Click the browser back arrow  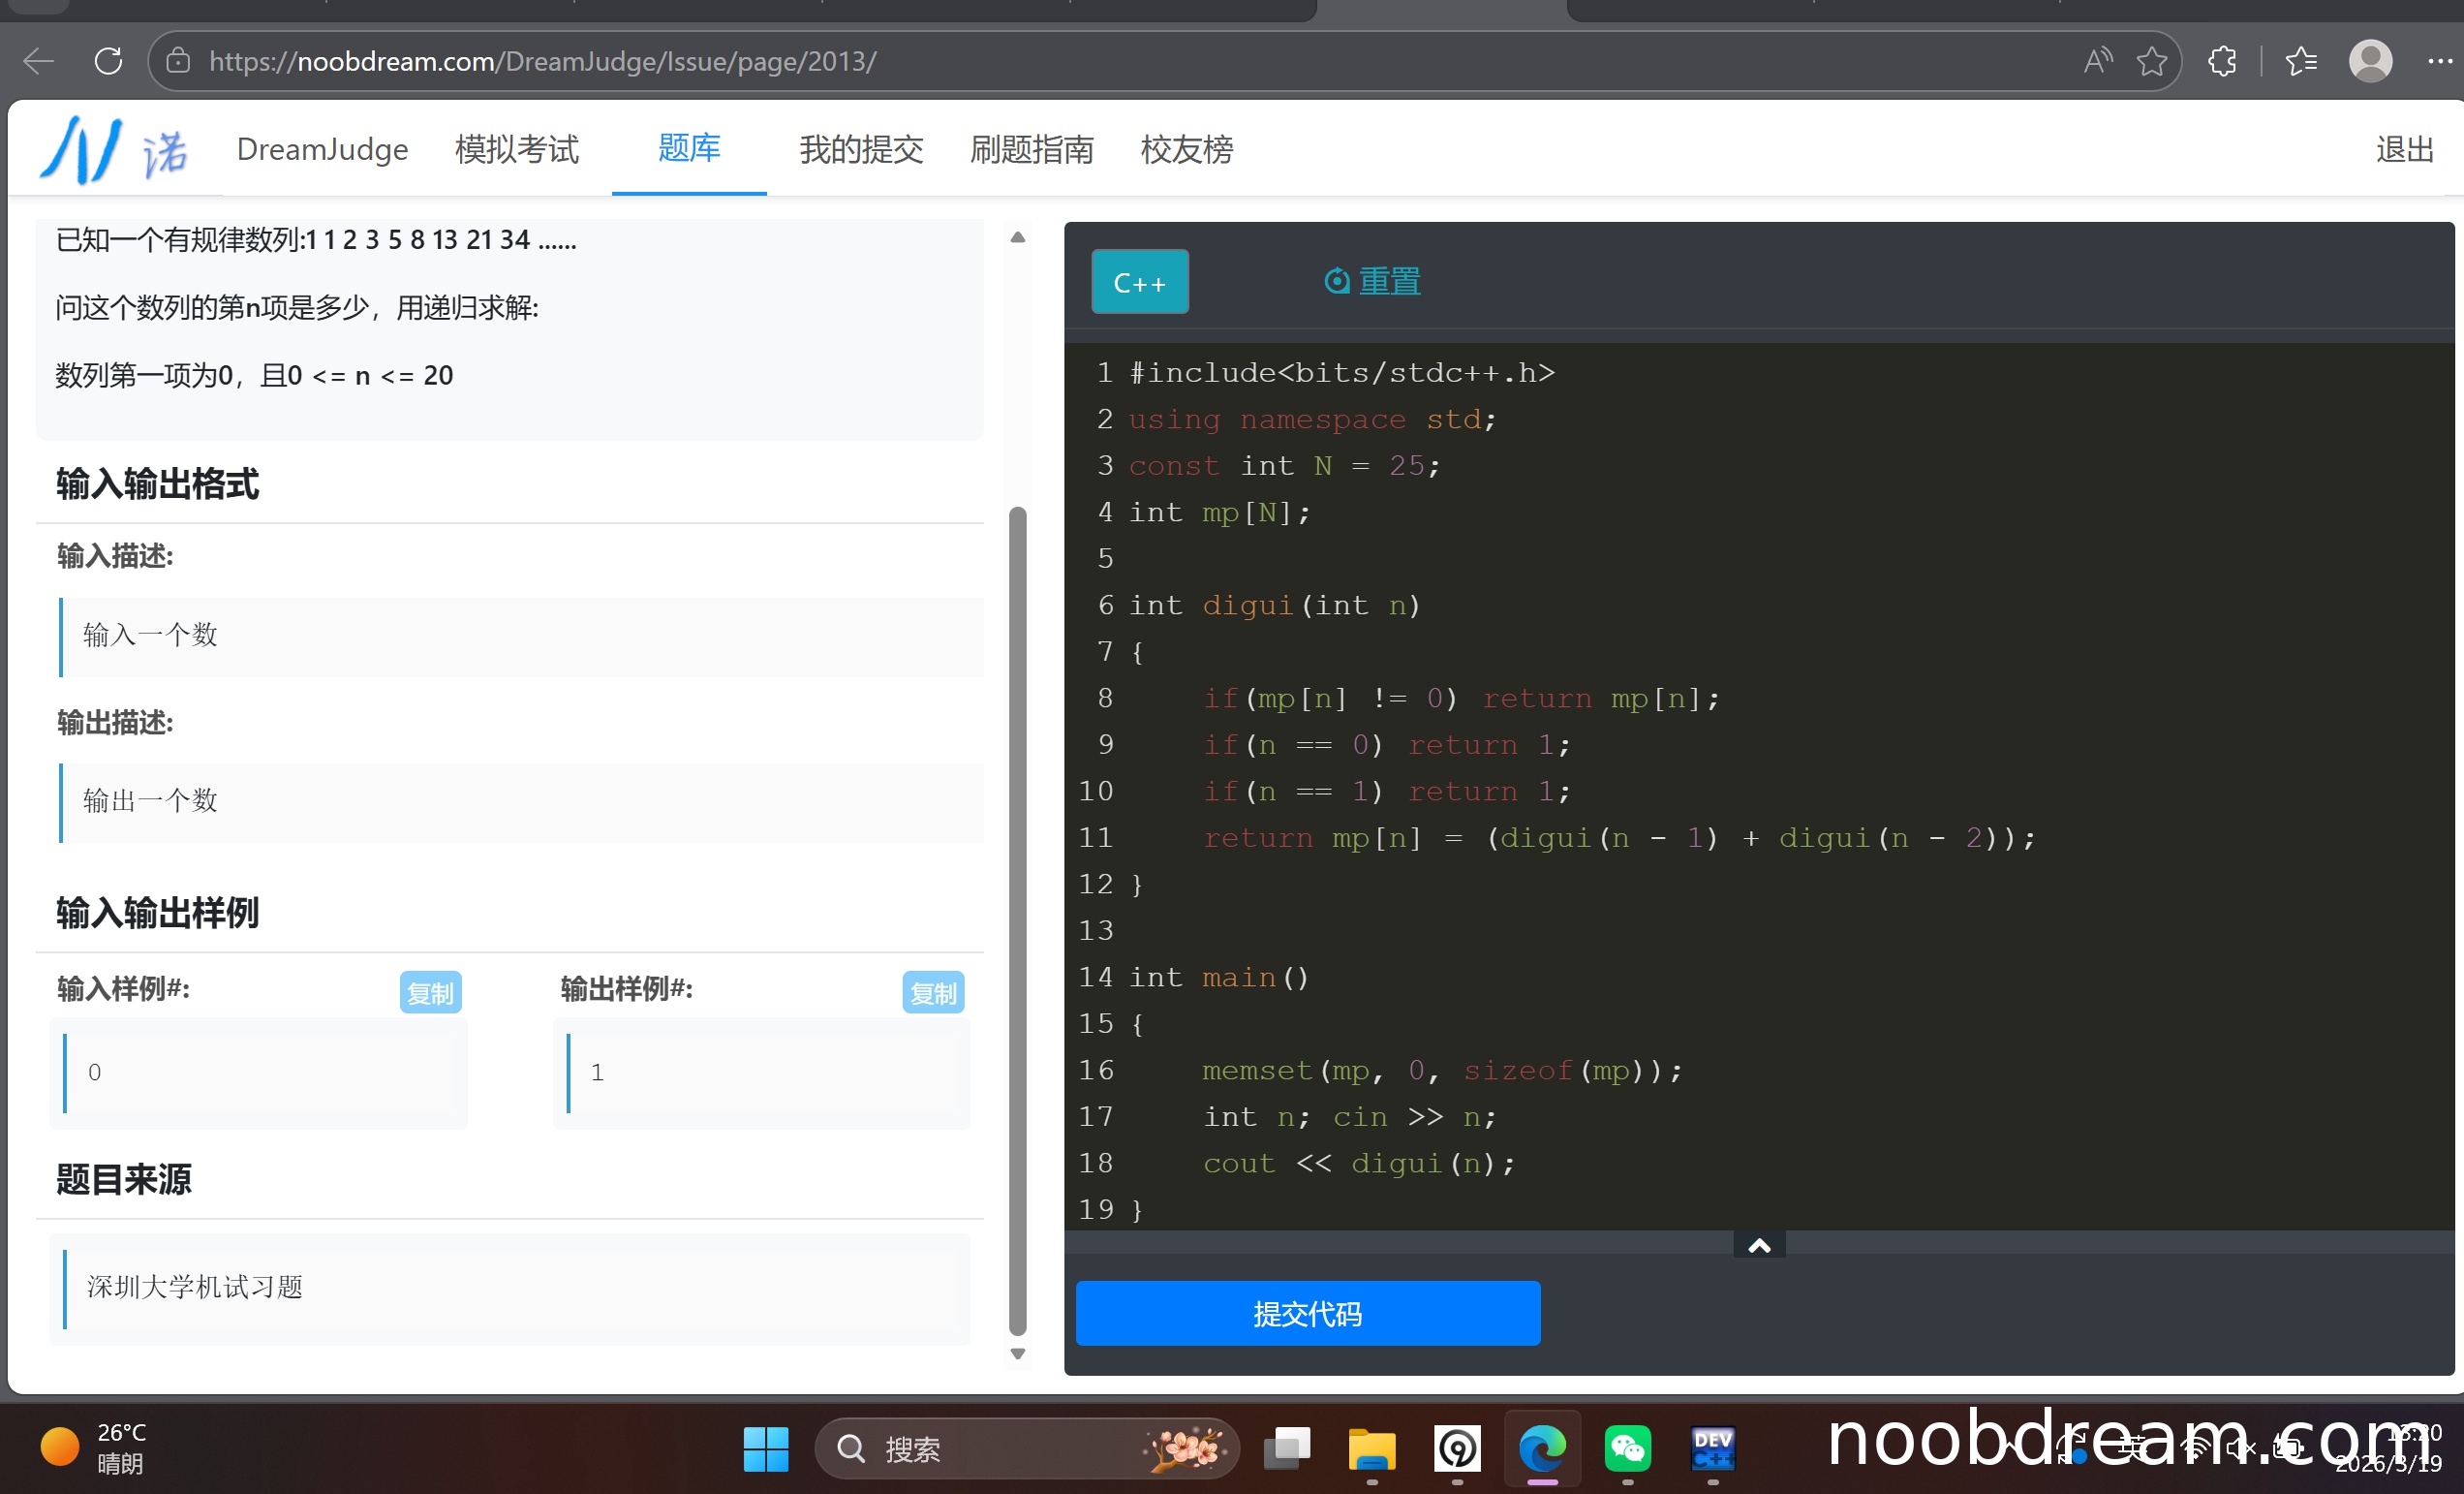(38, 61)
